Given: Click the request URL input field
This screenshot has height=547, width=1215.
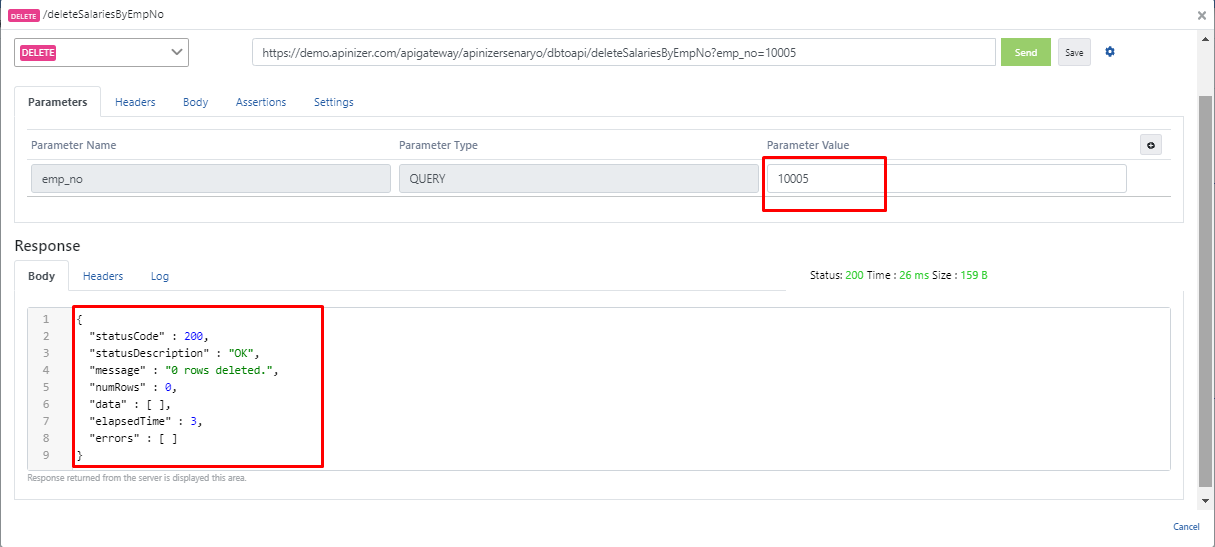Looking at the screenshot, I should 623,52.
